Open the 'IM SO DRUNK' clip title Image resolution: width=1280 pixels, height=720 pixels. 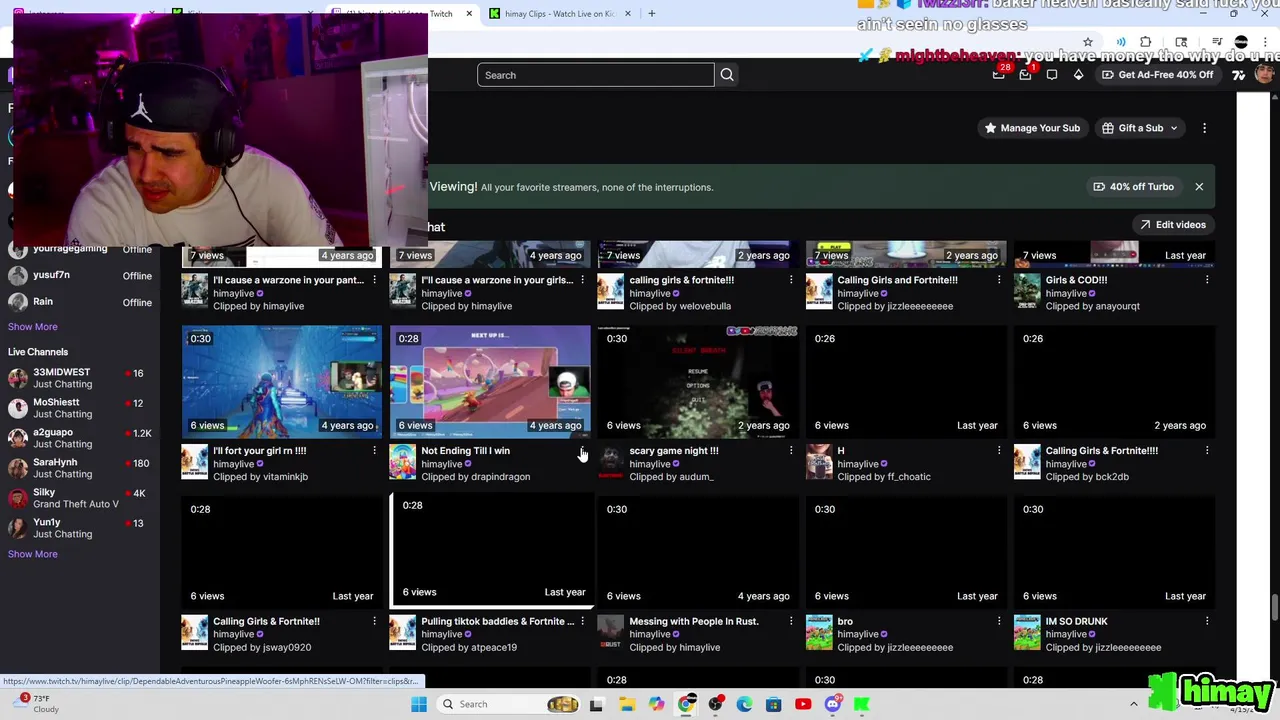[1076, 622]
